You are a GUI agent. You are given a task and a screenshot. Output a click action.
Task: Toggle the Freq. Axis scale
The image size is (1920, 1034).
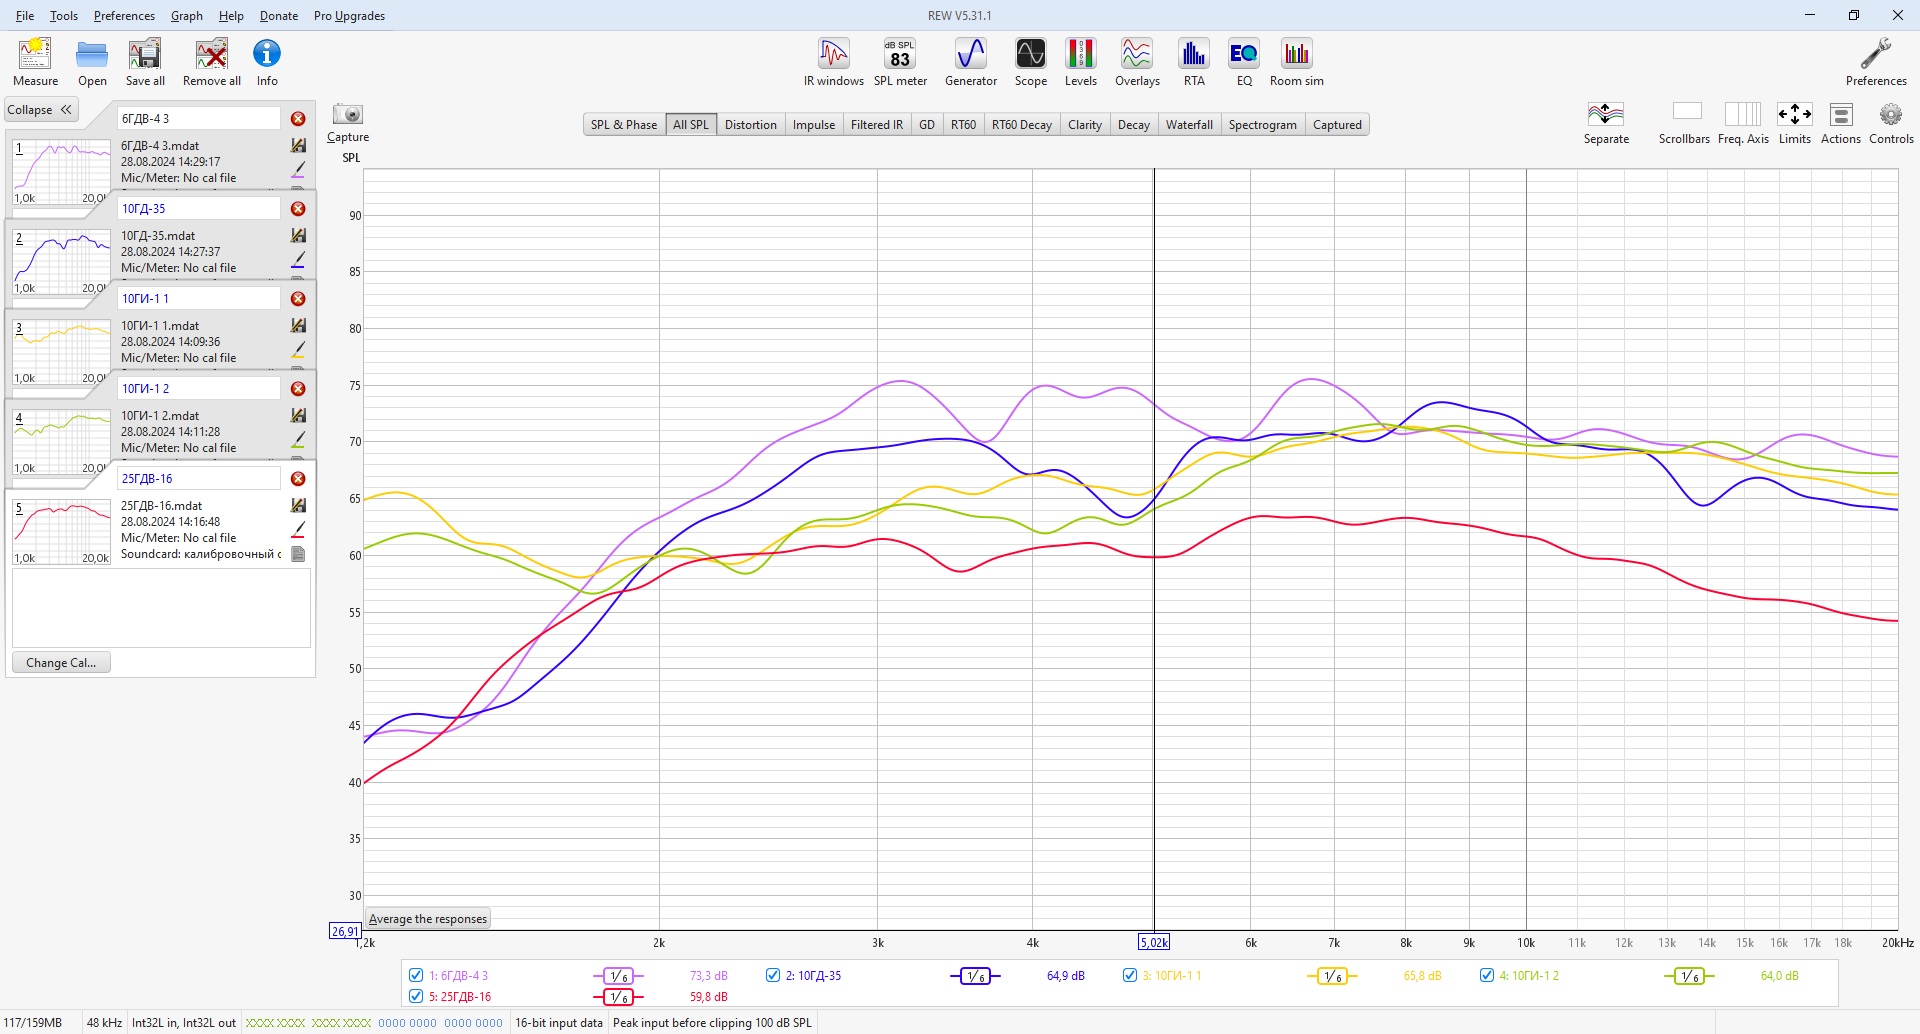click(x=1743, y=123)
